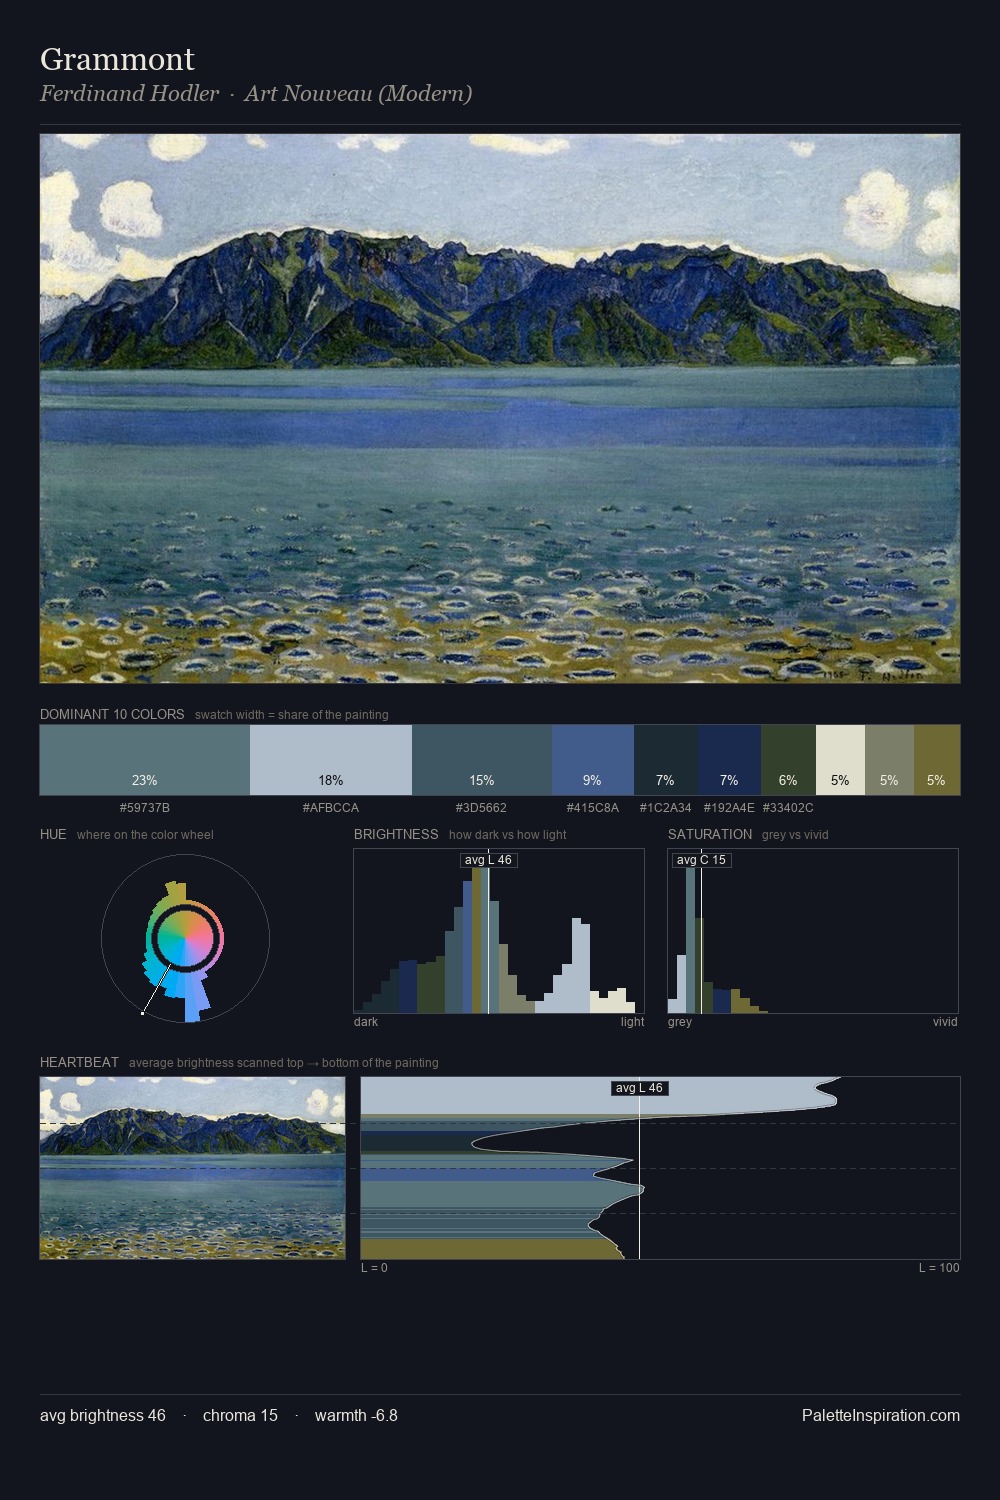
Task: Click the 'dark' axis label under brightness
Action: click(366, 1022)
